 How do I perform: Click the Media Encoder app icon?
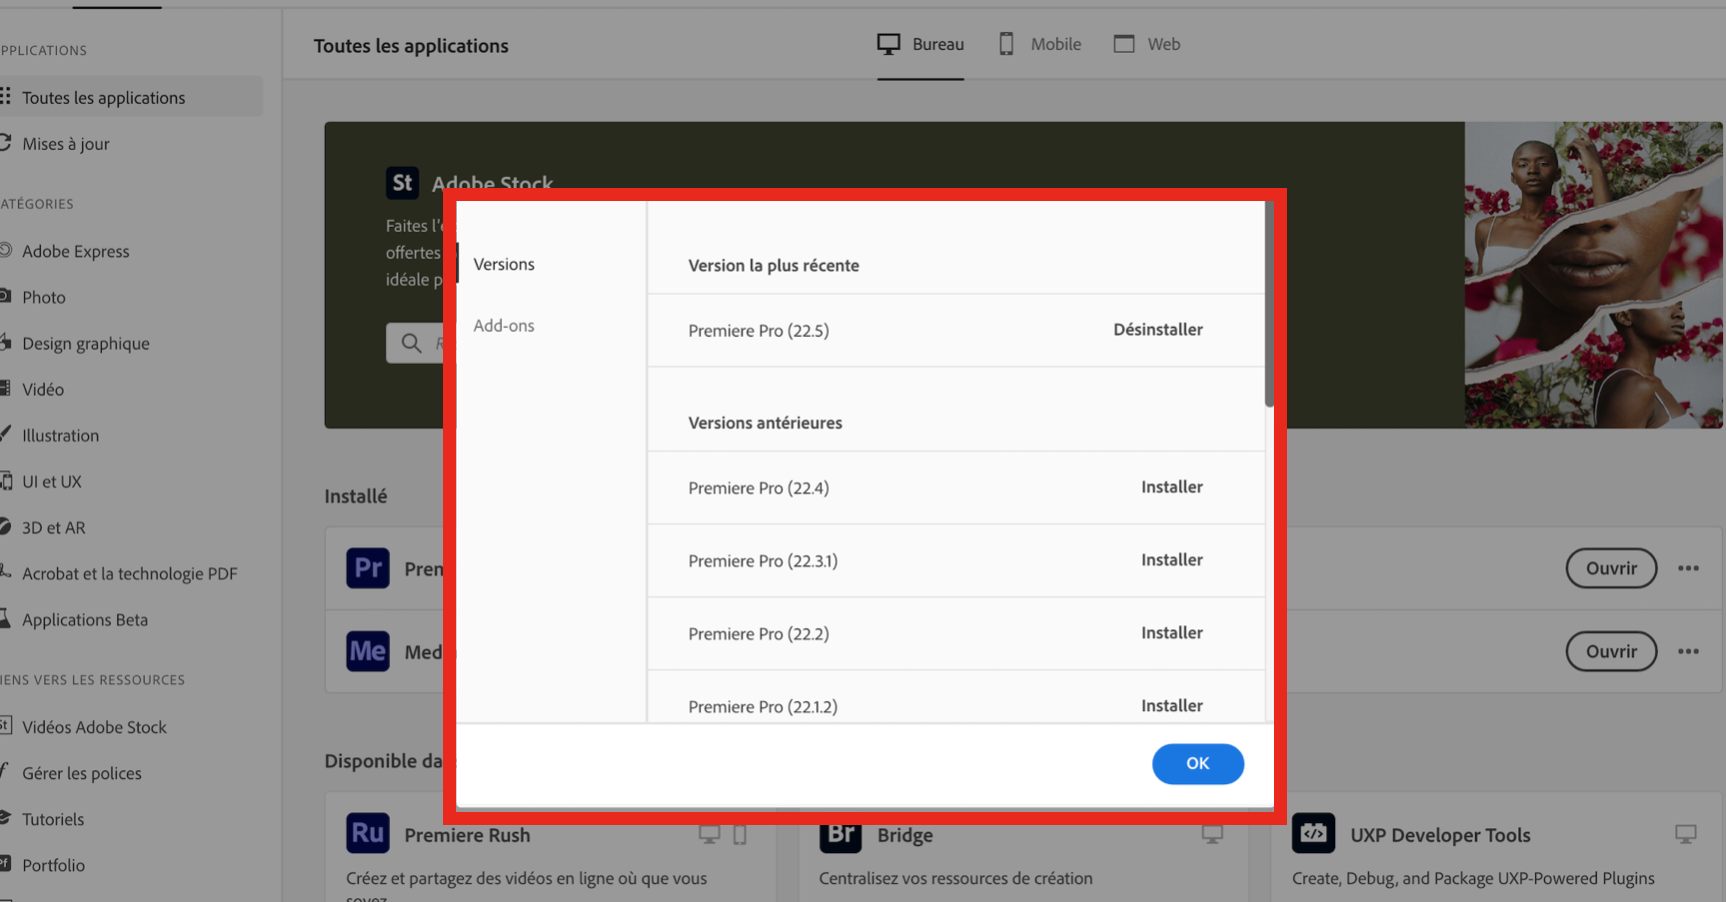coord(368,651)
